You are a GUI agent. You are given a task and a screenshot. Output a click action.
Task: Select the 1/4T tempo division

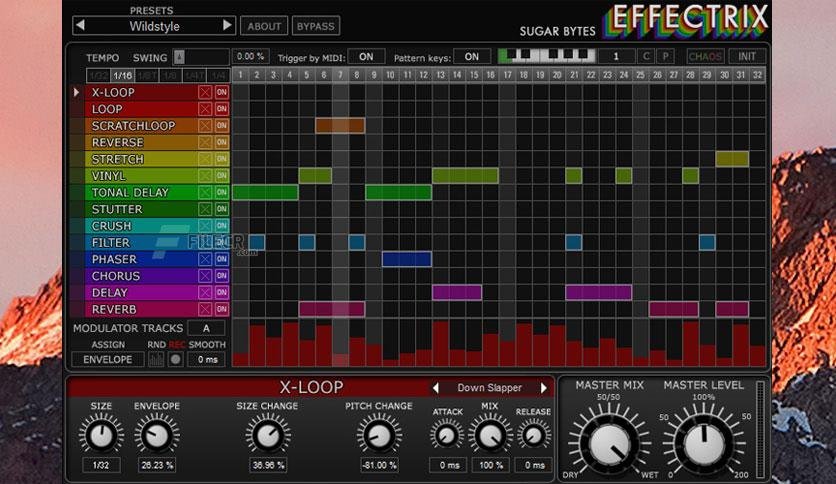[x=194, y=76]
